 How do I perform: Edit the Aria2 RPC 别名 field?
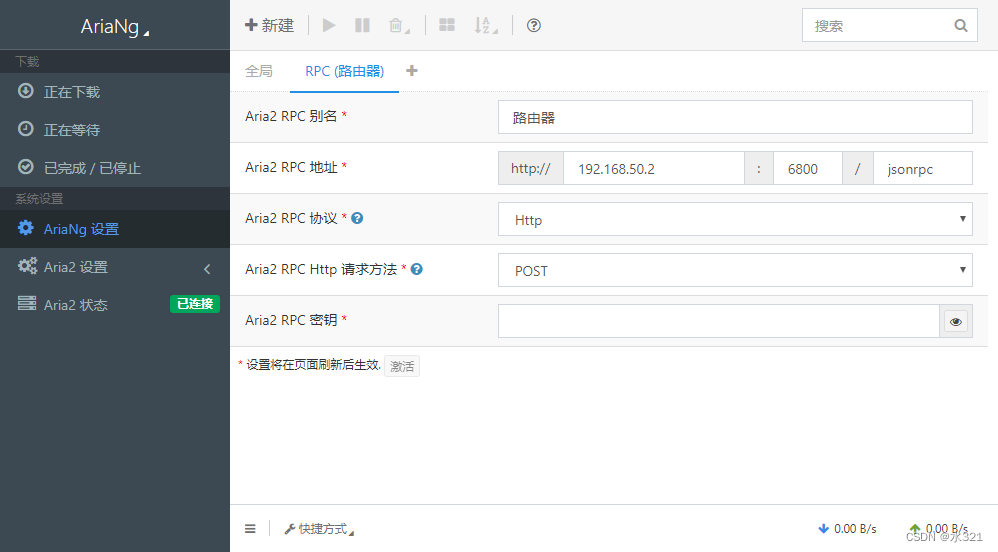(x=735, y=117)
